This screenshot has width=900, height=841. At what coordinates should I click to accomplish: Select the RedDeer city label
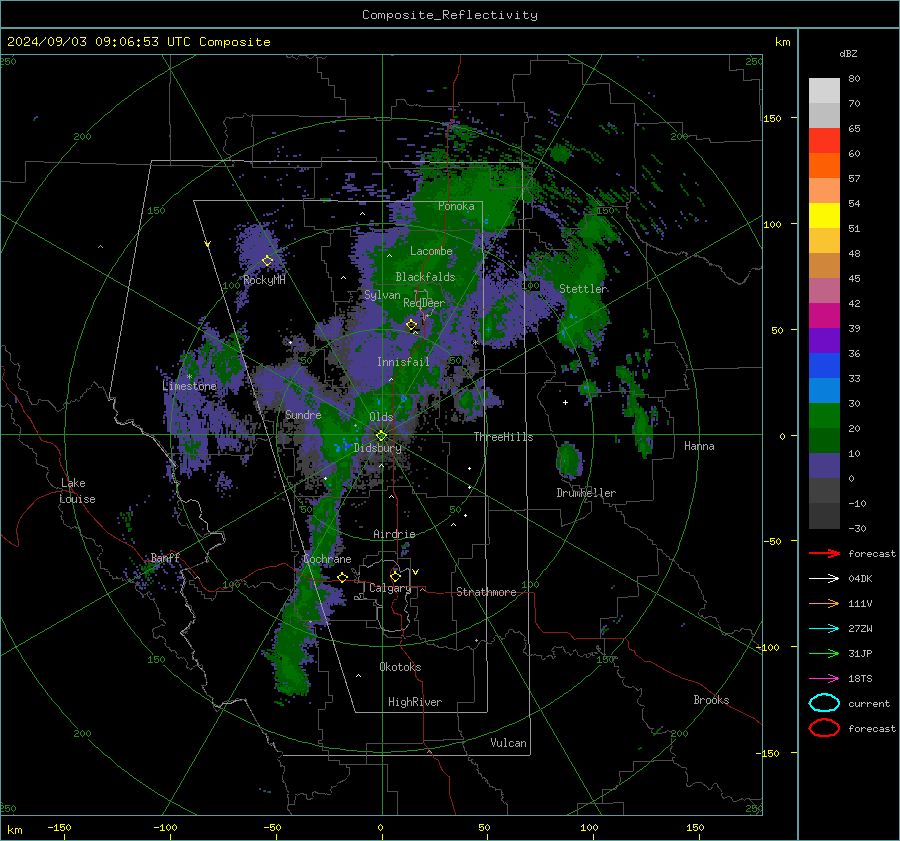pyautogui.click(x=424, y=303)
